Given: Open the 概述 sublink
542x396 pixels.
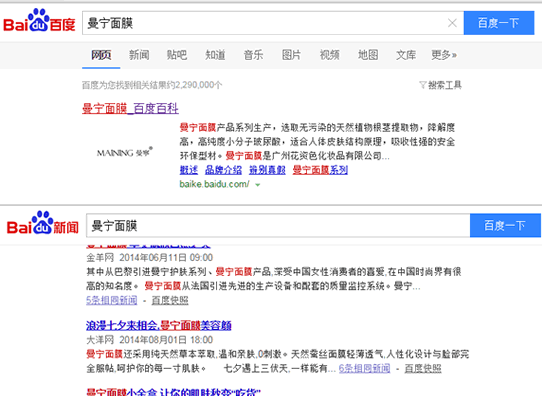Looking at the screenshot, I should point(189,170).
